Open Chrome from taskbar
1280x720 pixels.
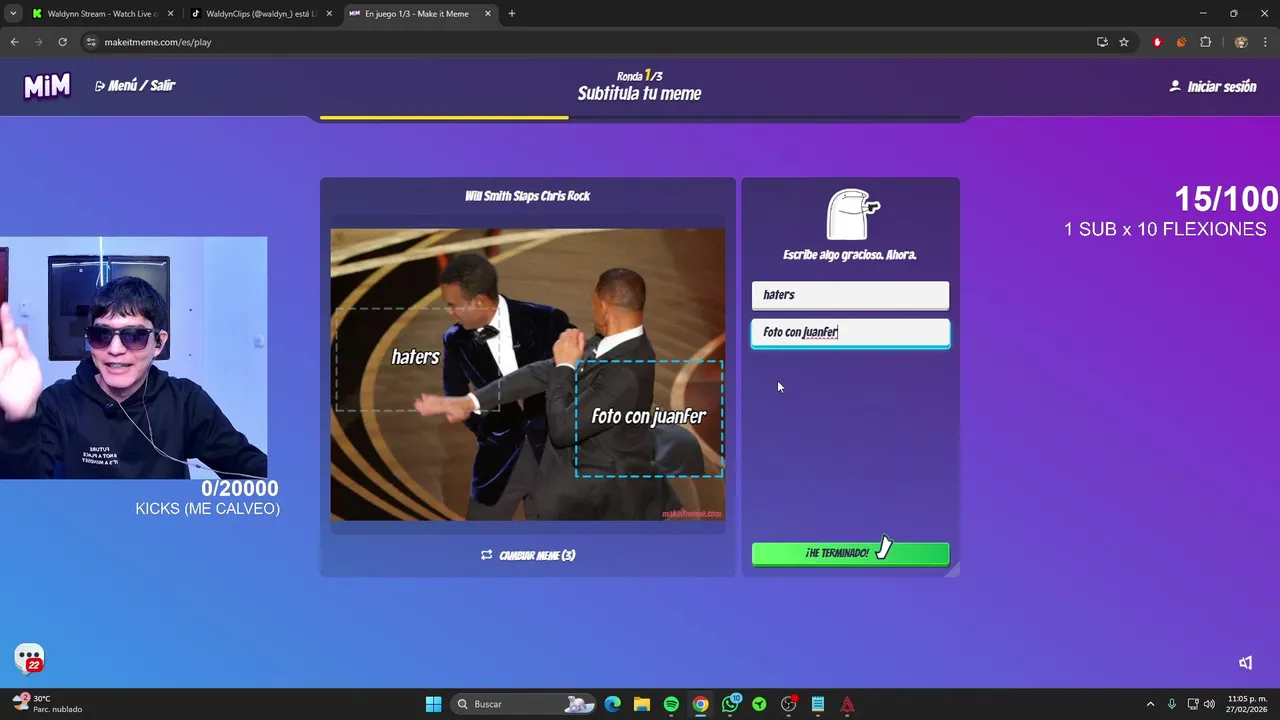pyautogui.click(x=700, y=704)
